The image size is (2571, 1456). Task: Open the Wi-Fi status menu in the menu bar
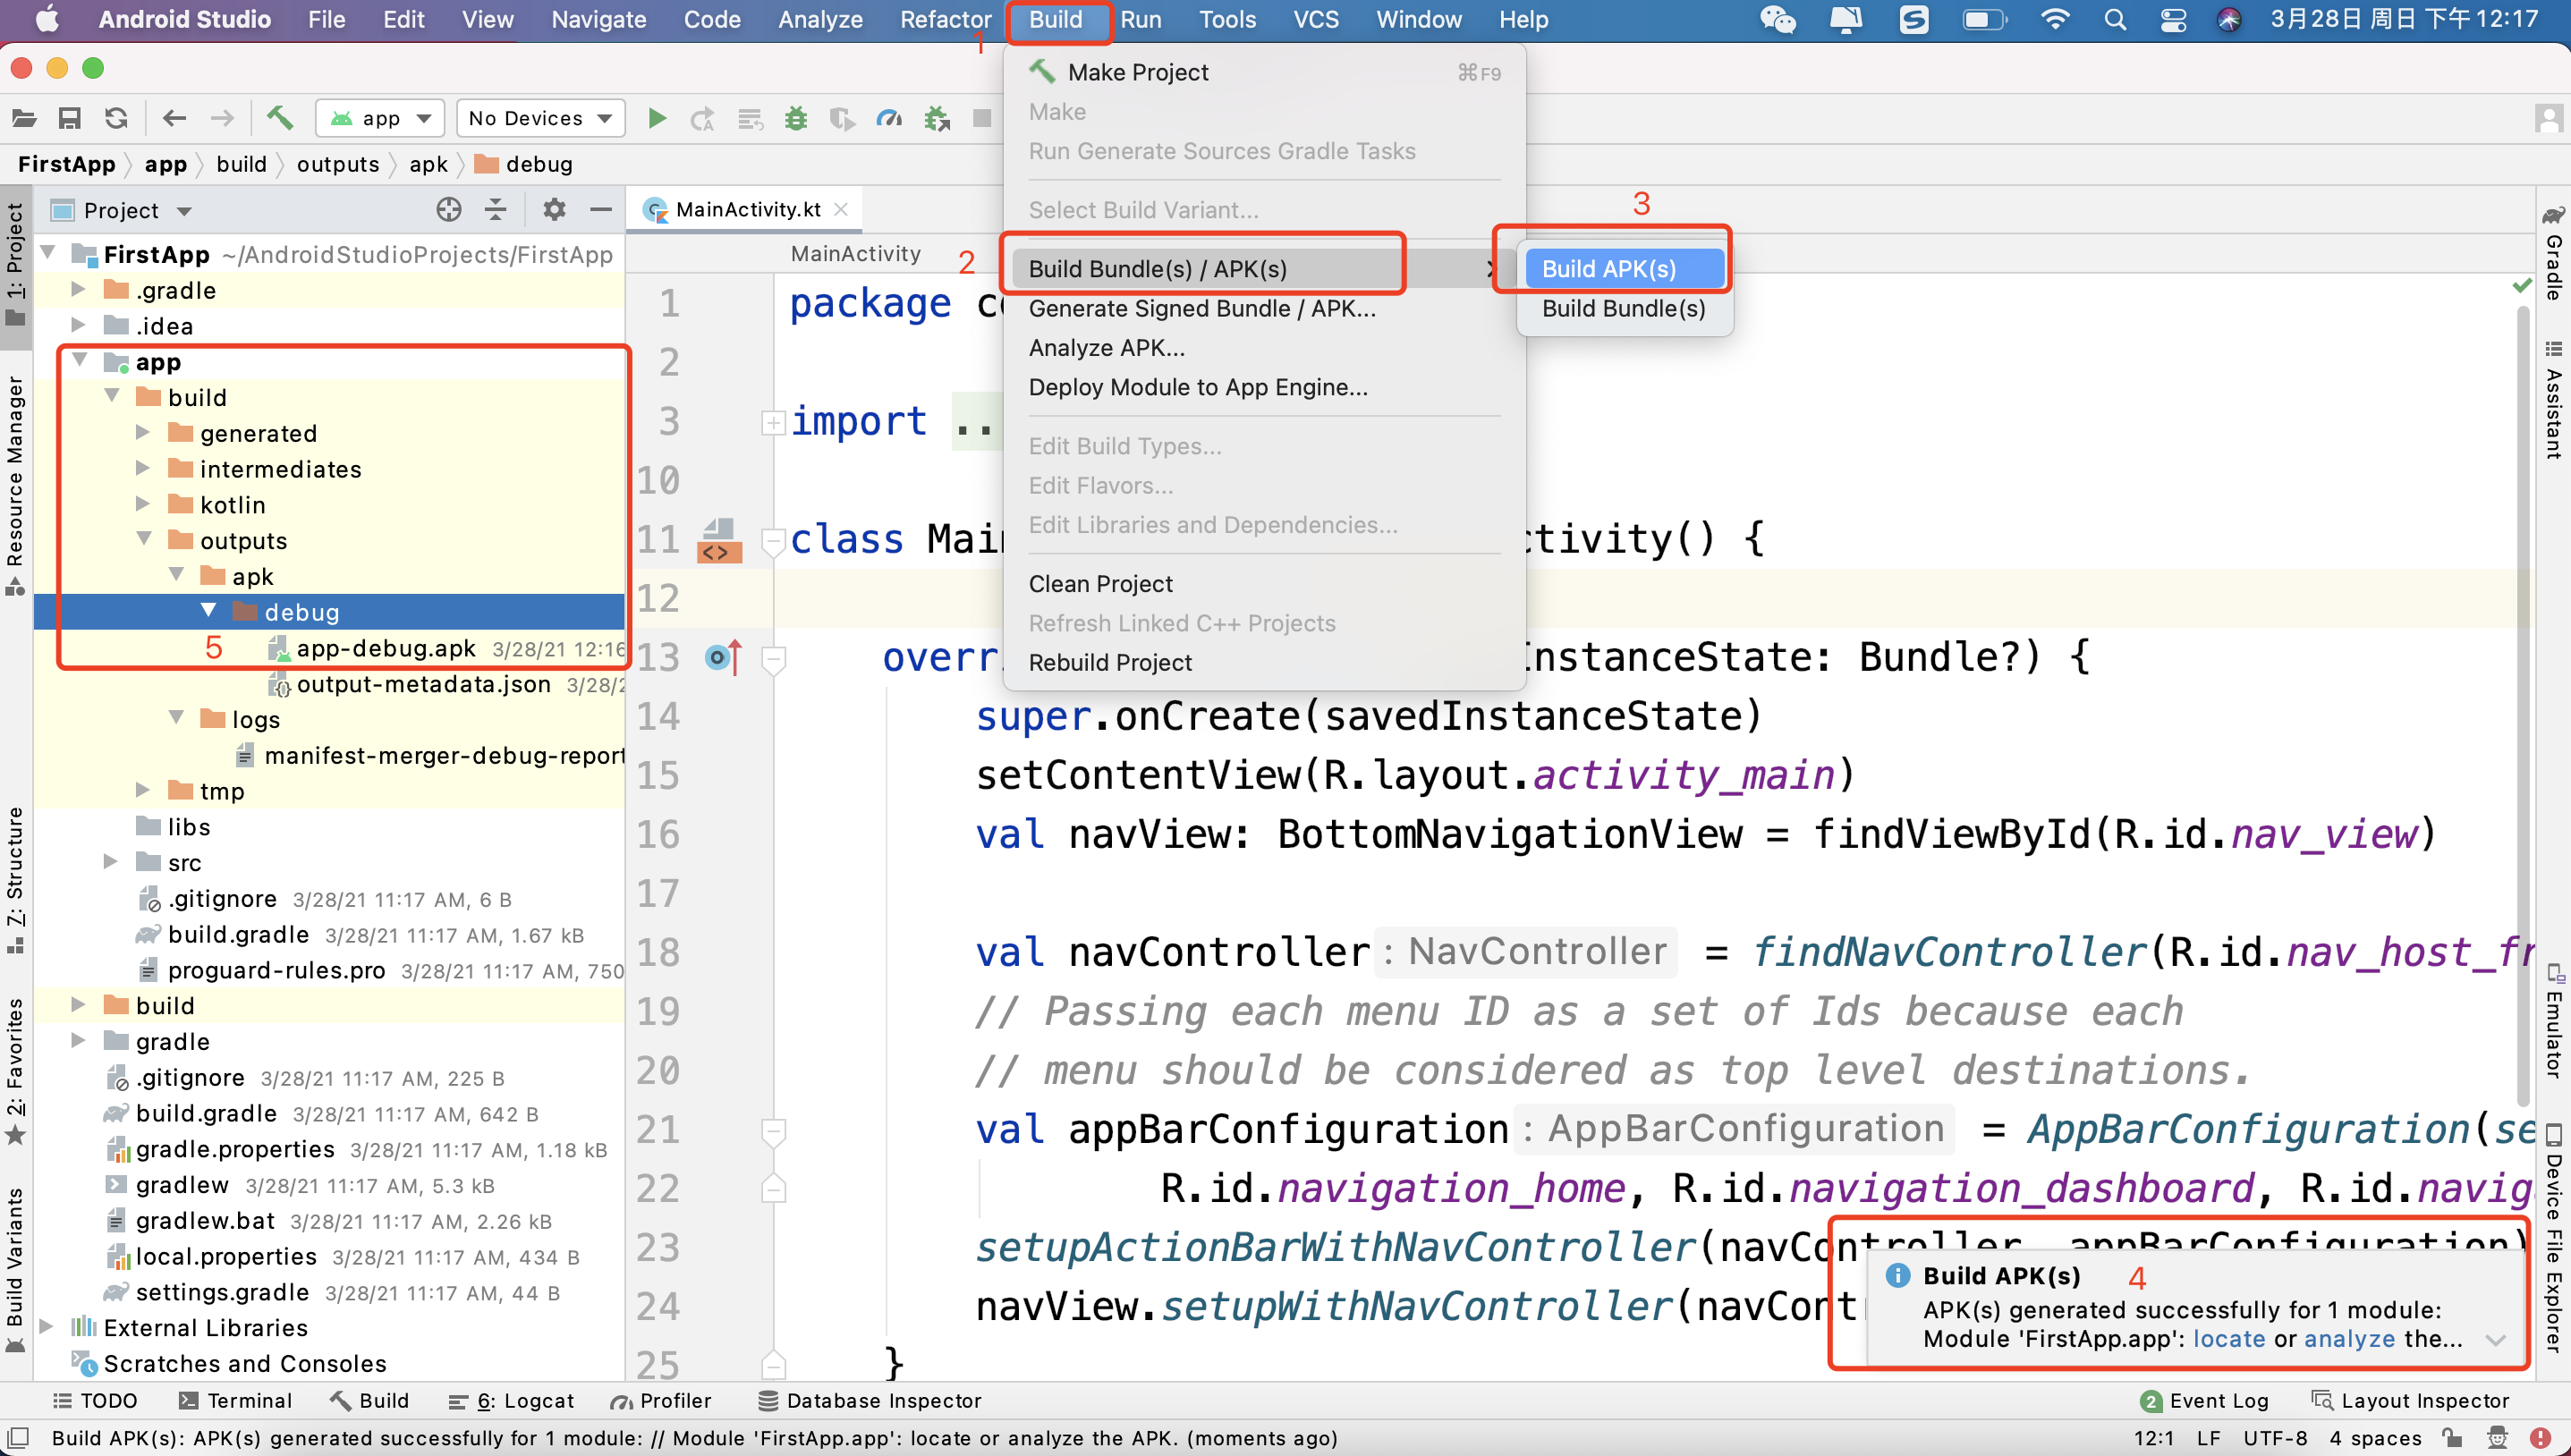pyautogui.click(x=2054, y=19)
